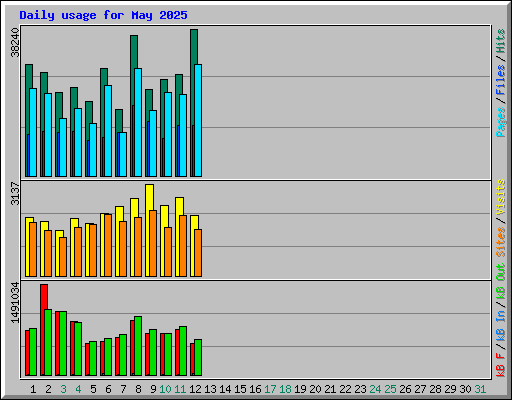Click day label 2 on the x-axis
Screen dimensions: 512x400
(48, 389)
